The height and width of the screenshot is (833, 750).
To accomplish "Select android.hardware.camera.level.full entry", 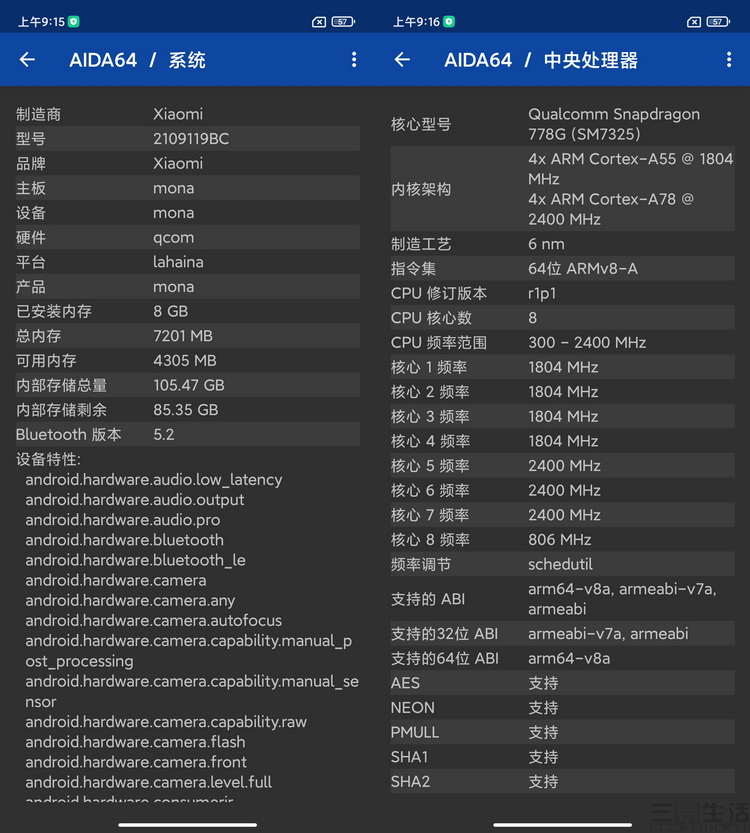I will pyautogui.click(x=149, y=783).
